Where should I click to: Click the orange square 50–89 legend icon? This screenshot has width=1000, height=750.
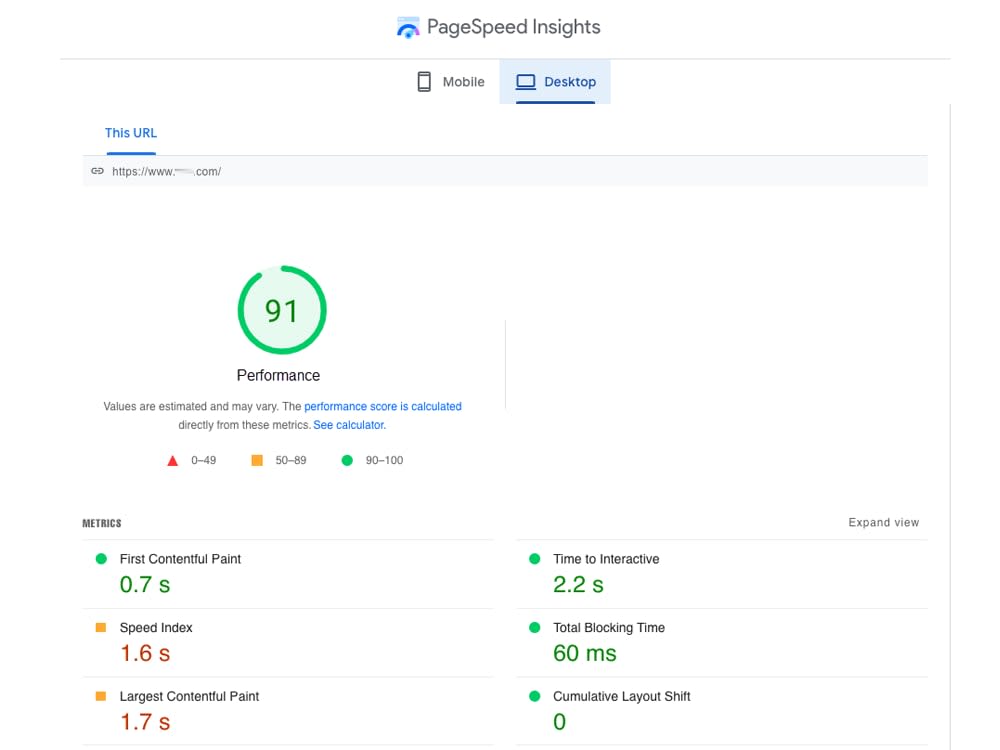[257, 460]
